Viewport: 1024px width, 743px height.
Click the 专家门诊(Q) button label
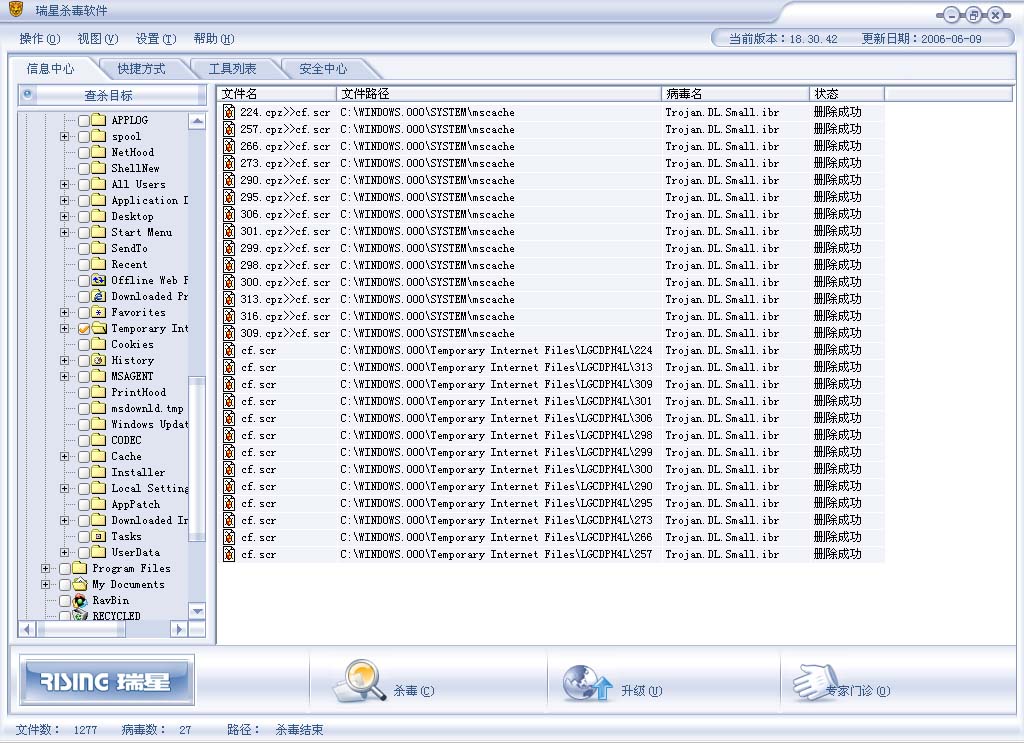(x=857, y=690)
